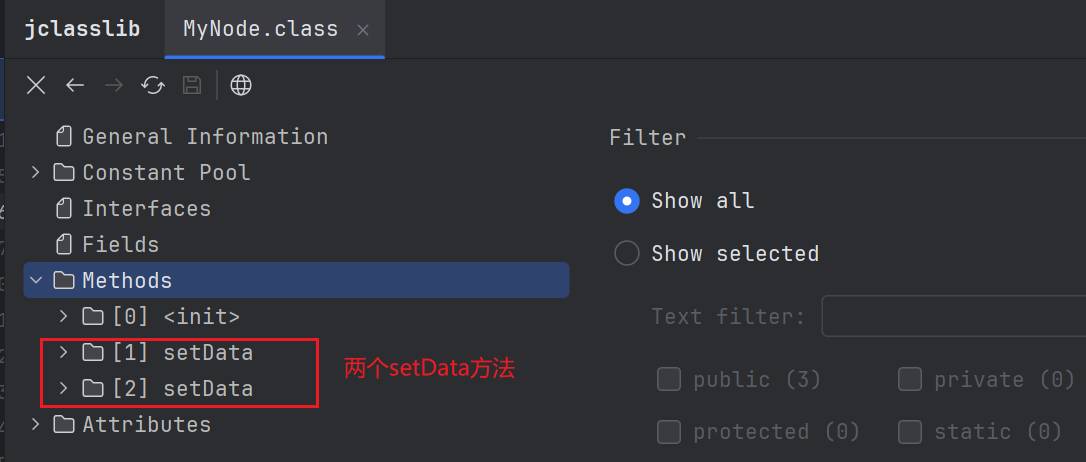Select the Show selected radio button
This screenshot has height=462, width=1086.
(627, 253)
